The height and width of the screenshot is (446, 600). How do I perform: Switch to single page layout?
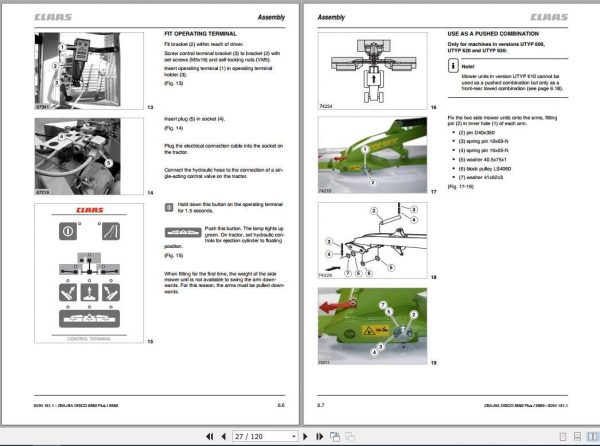(x=563, y=437)
